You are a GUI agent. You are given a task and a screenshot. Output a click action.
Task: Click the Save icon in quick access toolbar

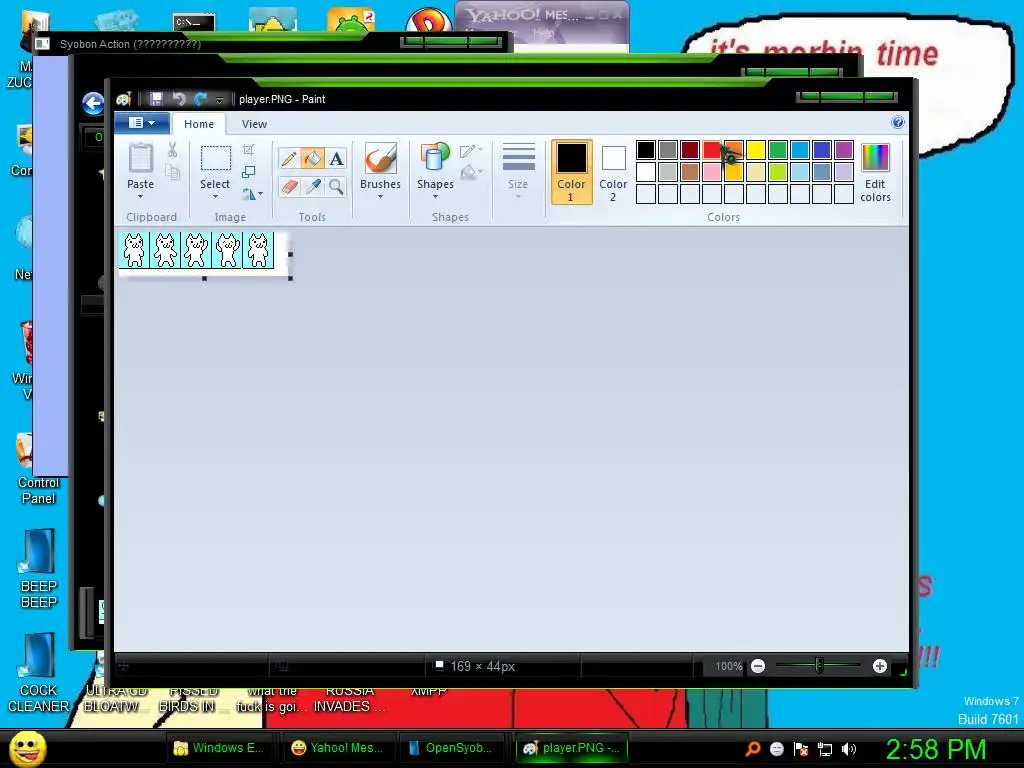click(x=156, y=99)
